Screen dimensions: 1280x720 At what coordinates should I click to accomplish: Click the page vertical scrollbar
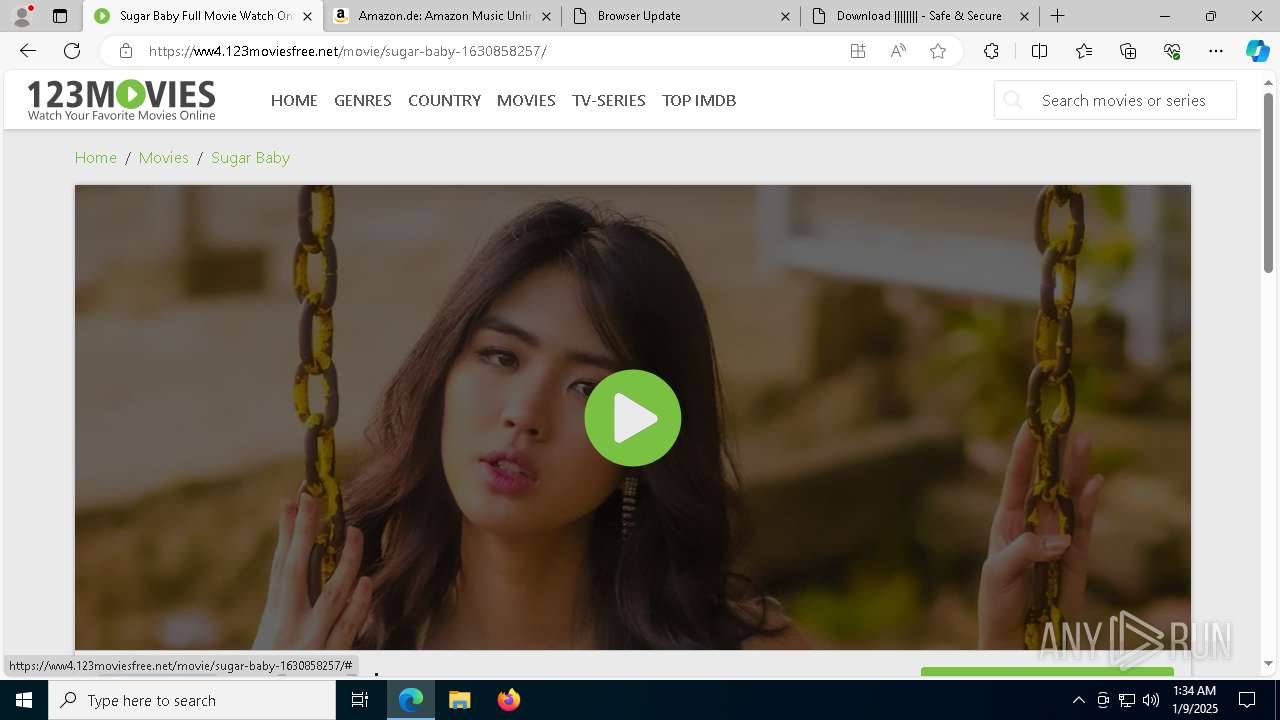point(1269,182)
